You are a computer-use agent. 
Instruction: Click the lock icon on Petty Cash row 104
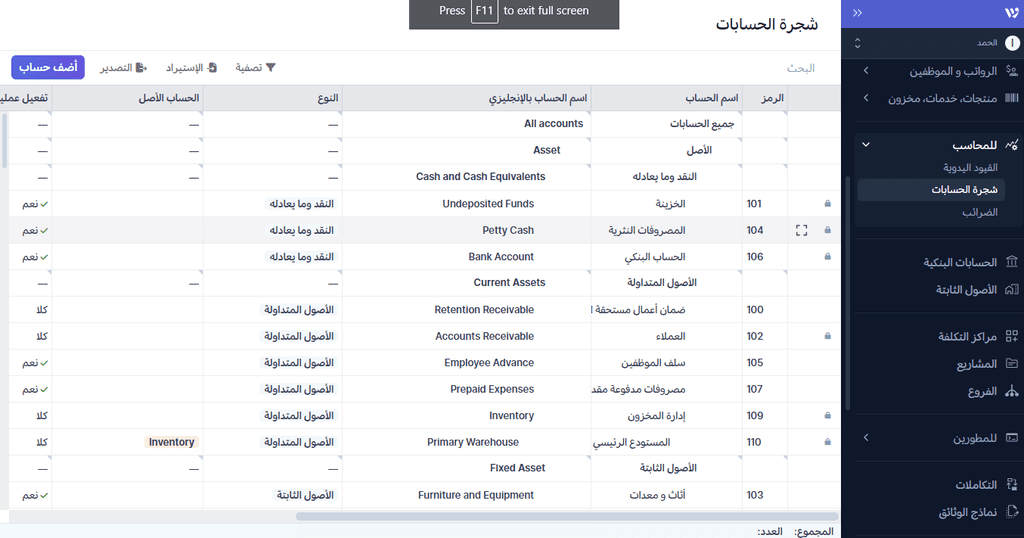[827, 230]
